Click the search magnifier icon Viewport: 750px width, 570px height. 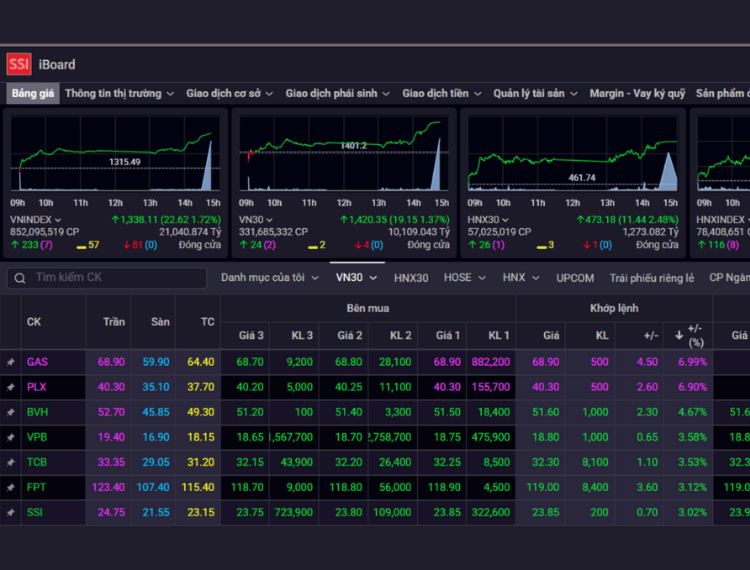click(20, 278)
